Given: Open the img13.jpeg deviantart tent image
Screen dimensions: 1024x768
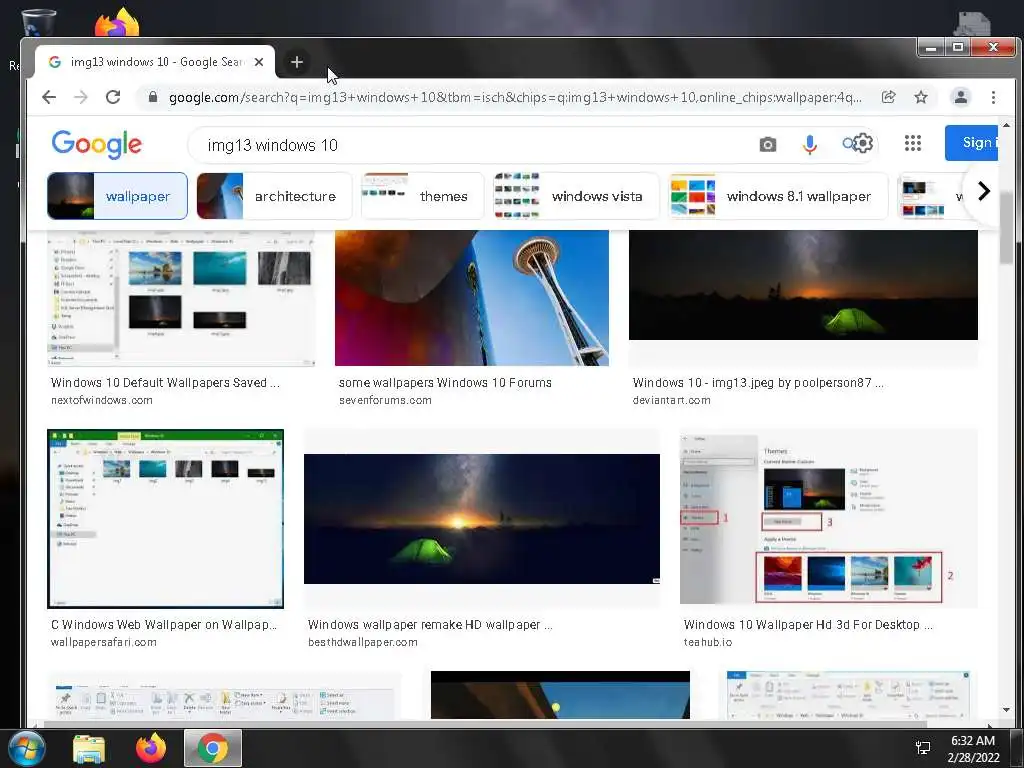Looking at the screenshot, I should pyautogui.click(x=803, y=285).
